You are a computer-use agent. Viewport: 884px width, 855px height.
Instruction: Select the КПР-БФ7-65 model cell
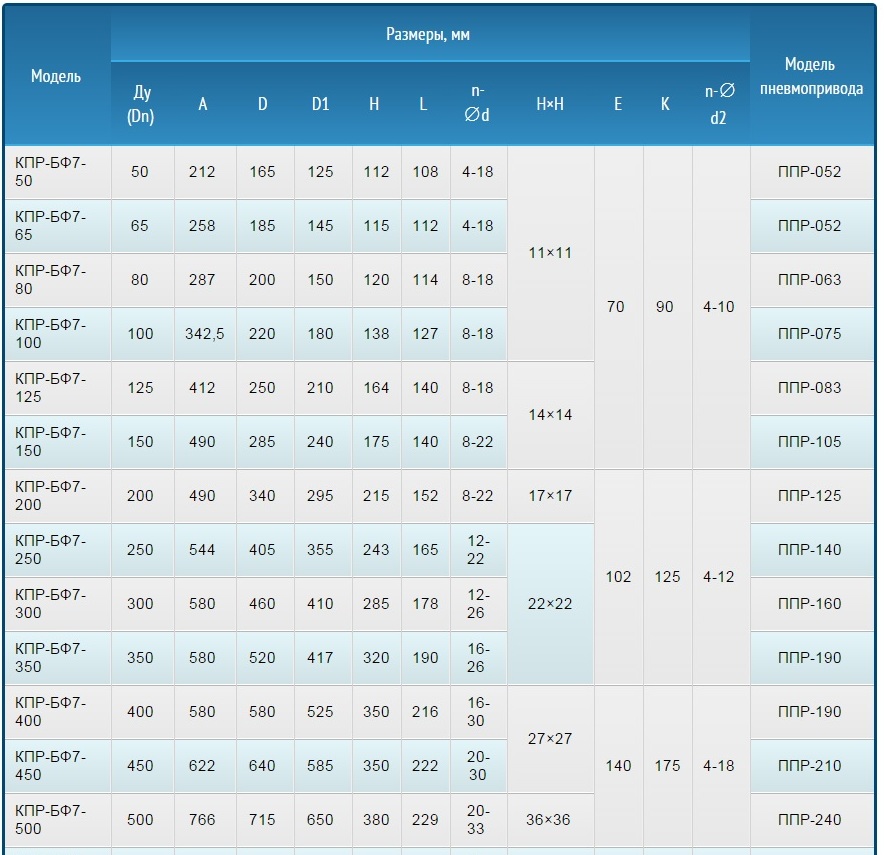tap(58, 226)
